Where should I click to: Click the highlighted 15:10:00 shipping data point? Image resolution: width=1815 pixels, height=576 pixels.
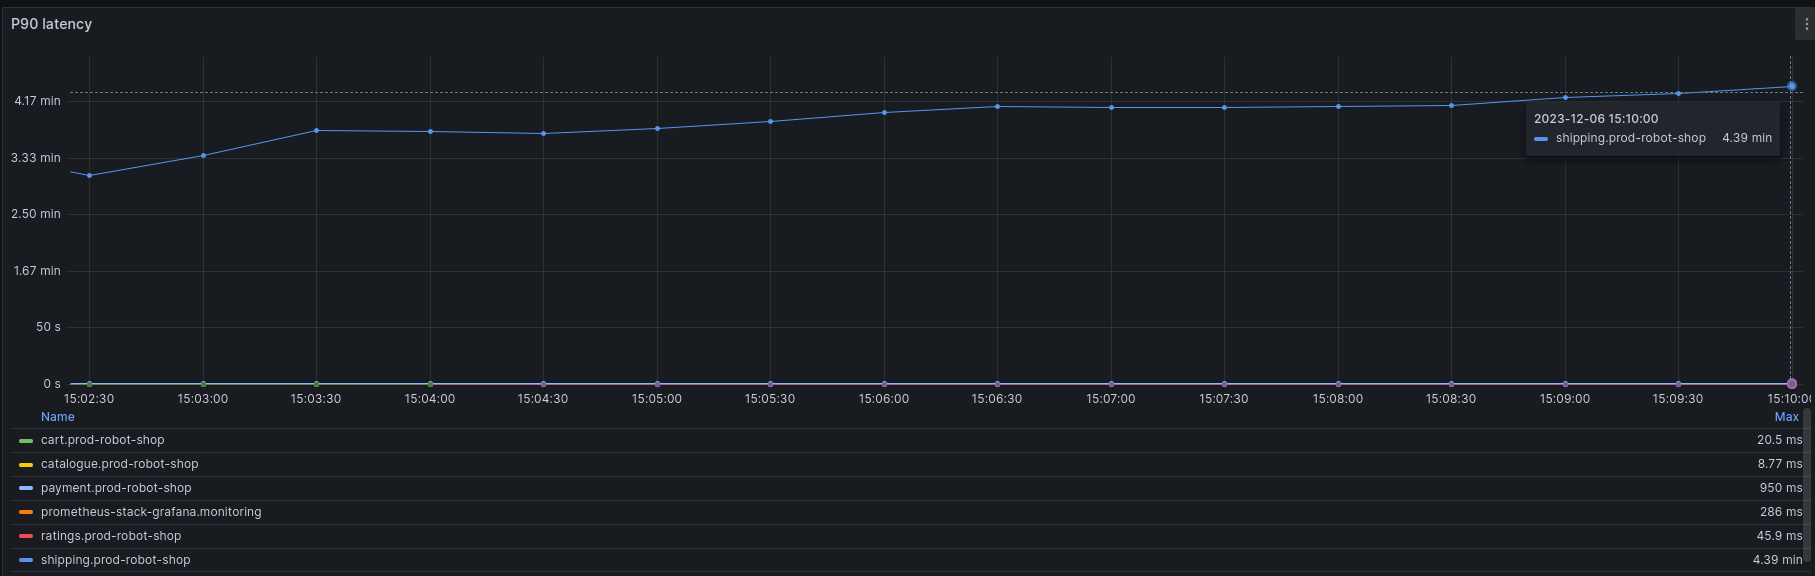pyautogui.click(x=1791, y=86)
